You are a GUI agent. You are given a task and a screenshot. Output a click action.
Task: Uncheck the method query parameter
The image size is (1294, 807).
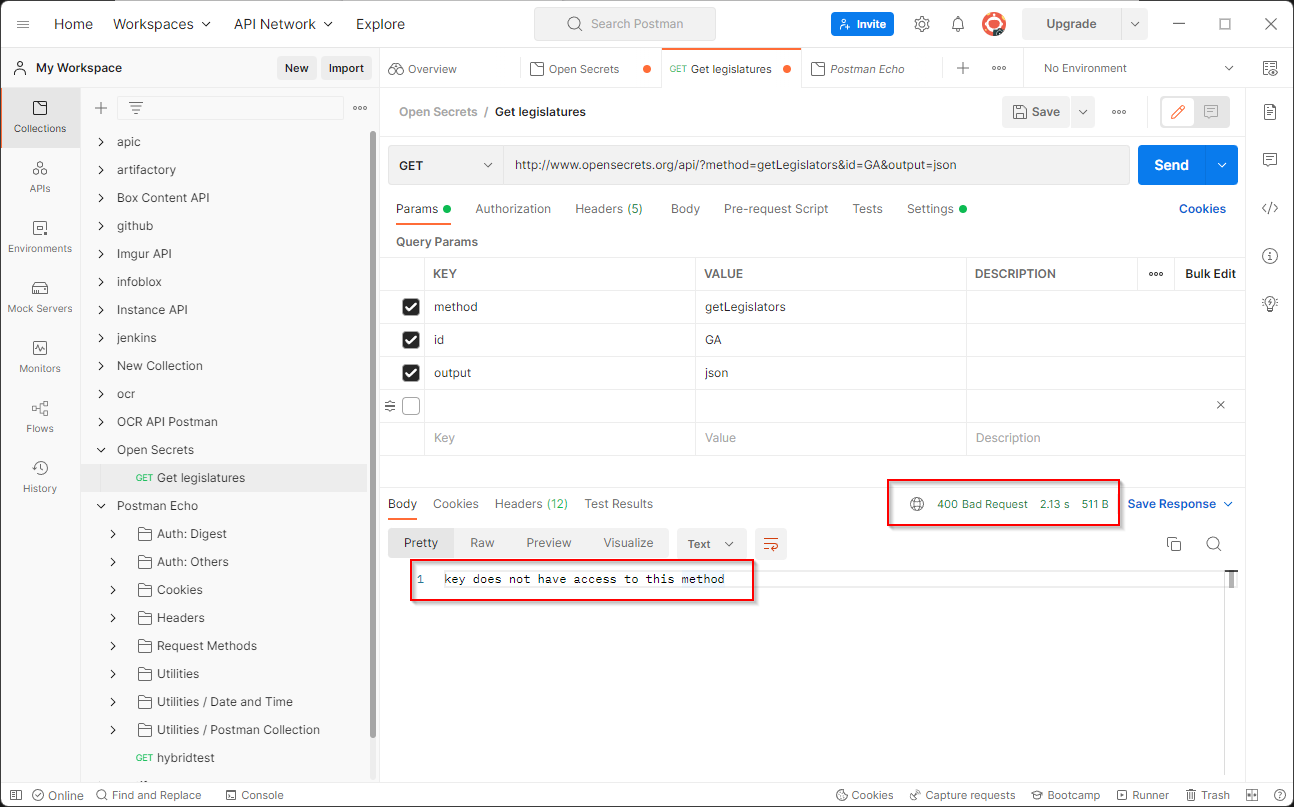pos(411,306)
